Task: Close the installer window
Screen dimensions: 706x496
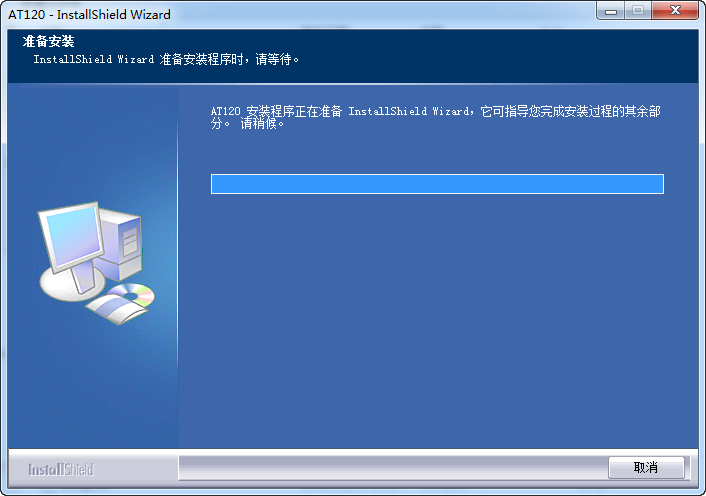Action: pyautogui.click(x=675, y=10)
